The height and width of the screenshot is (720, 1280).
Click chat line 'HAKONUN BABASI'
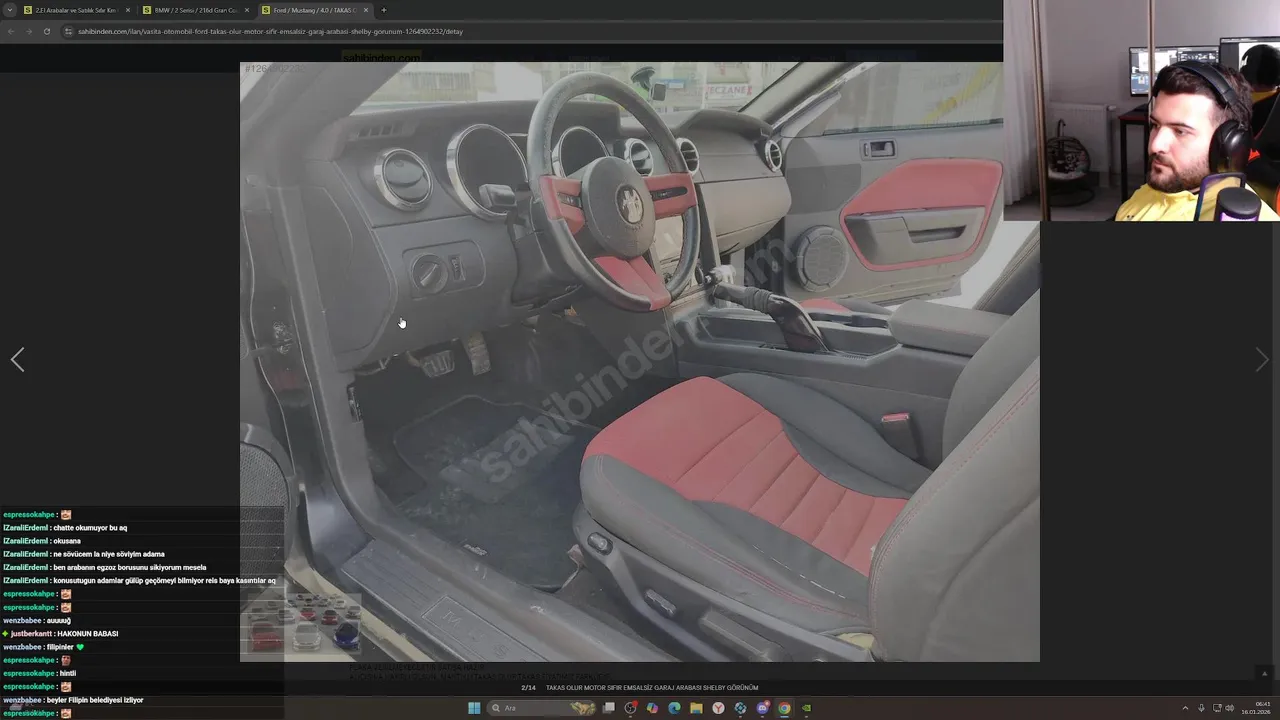pyautogui.click(x=87, y=634)
